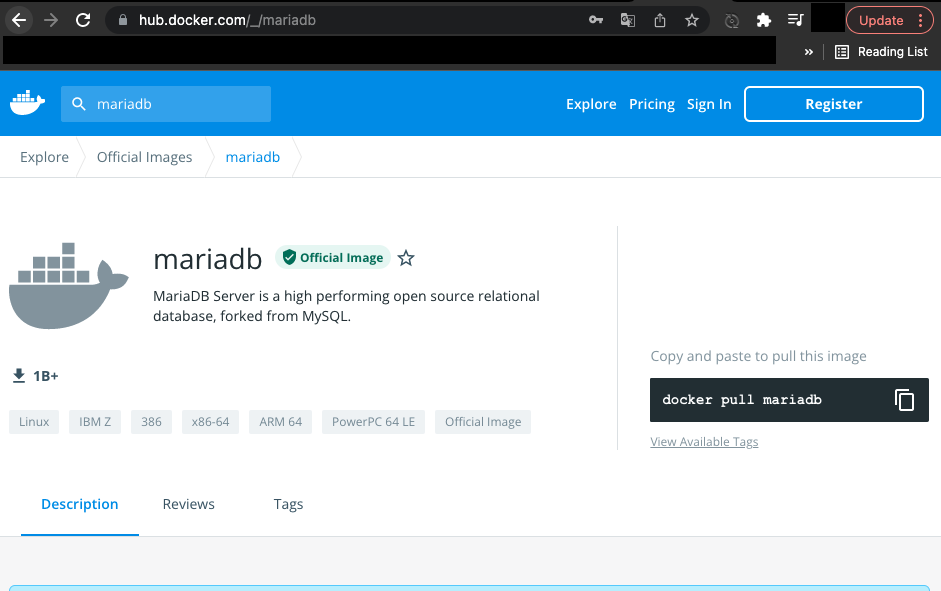
Task: Star the mariadb repository
Action: (406, 258)
